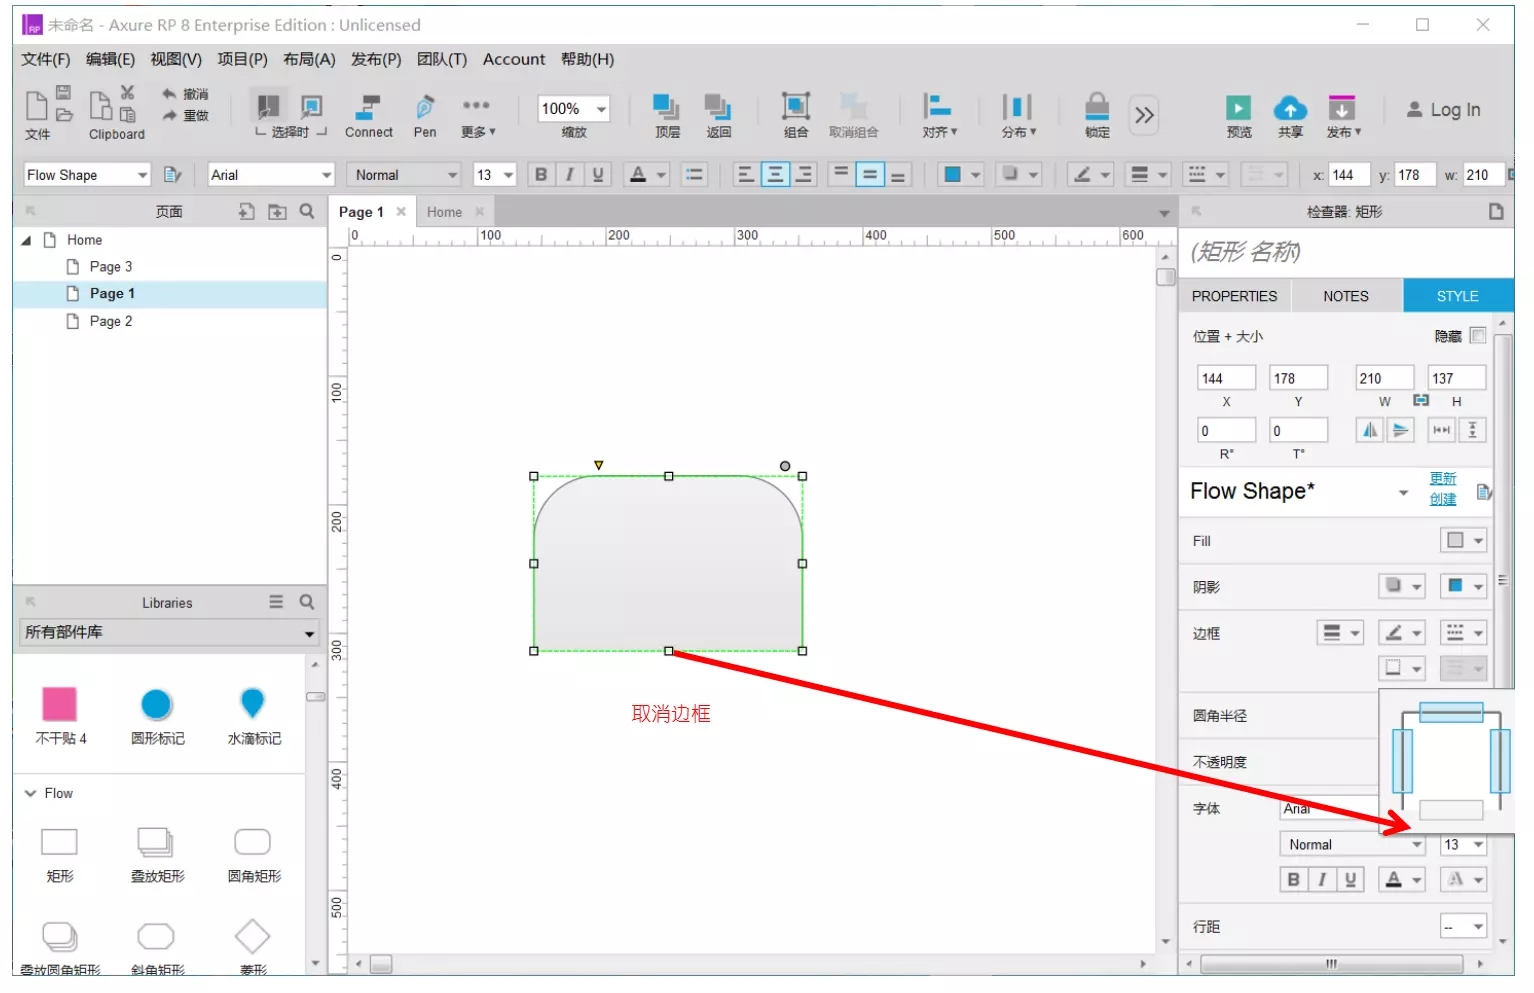This screenshot has height=993, width=1534.
Task: Open the zoom 100% dropdown
Action: pyautogui.click(x=601, y=109)
